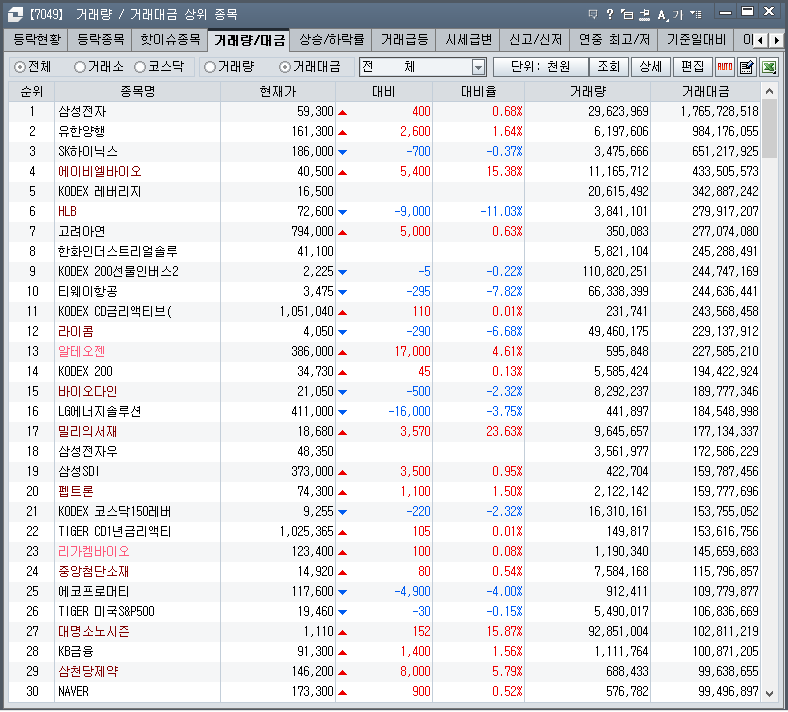
Task: Select stock 삼성SDI
Action: (x=78, y=472)
